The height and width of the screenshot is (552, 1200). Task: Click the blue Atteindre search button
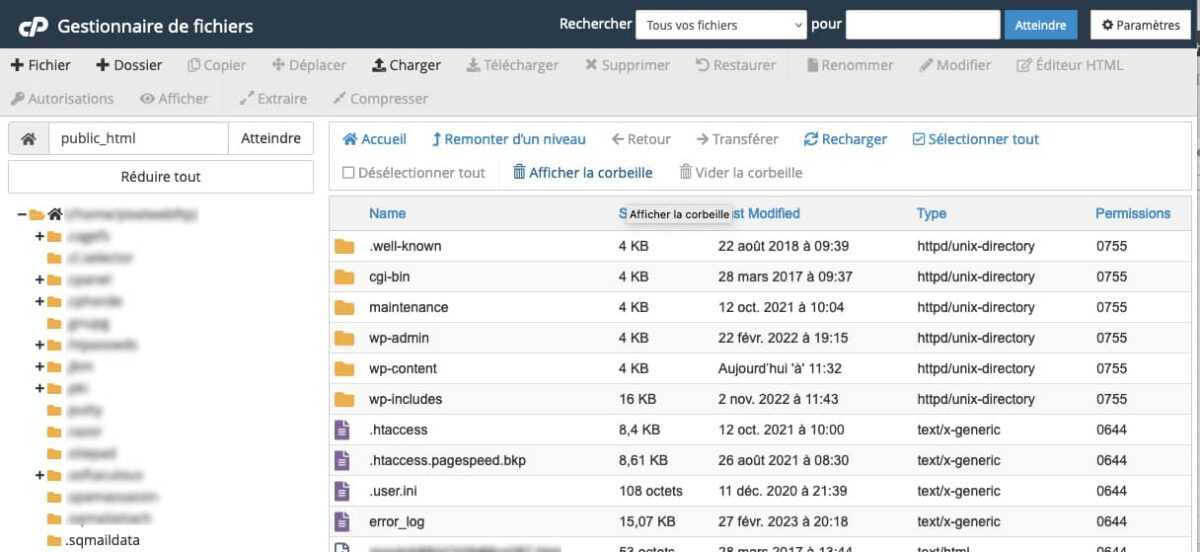pyautogui.click(x=1040, y=25)
